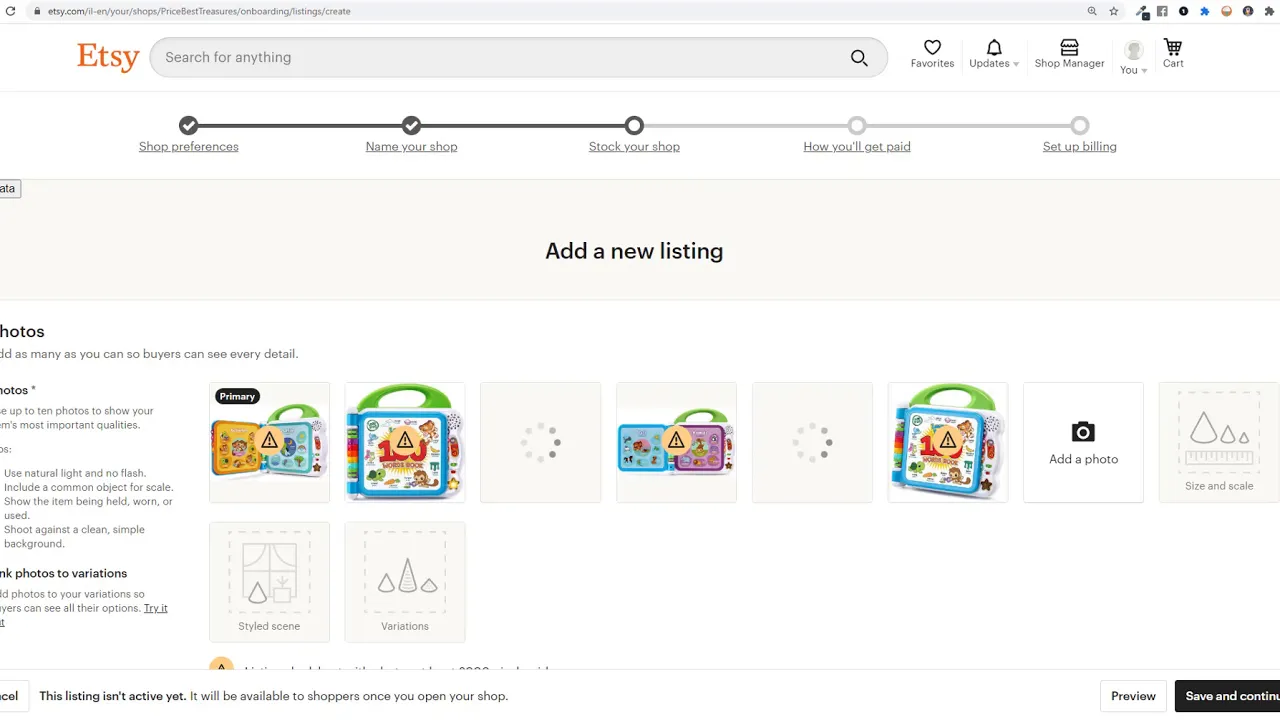Select How you'll get paid step
Screen dimensions: 1280x720
(857, 146)
